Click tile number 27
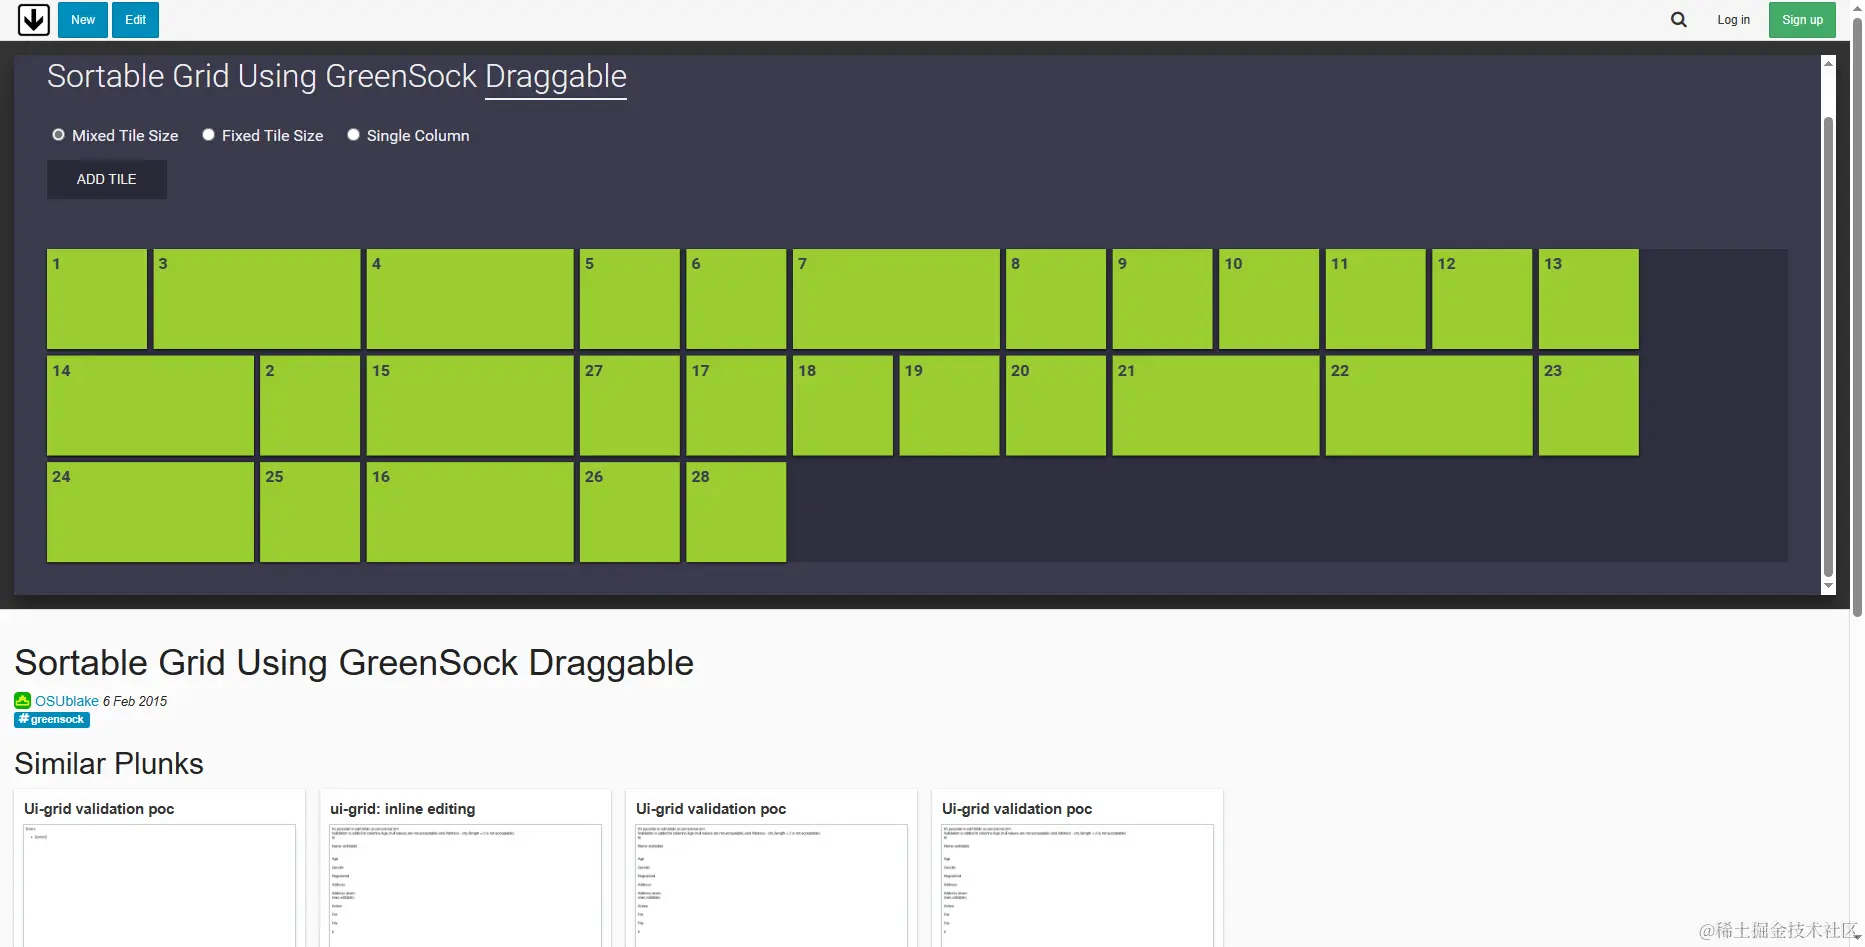The height and width of the screenshot is (947, 1865). (630, 406)
